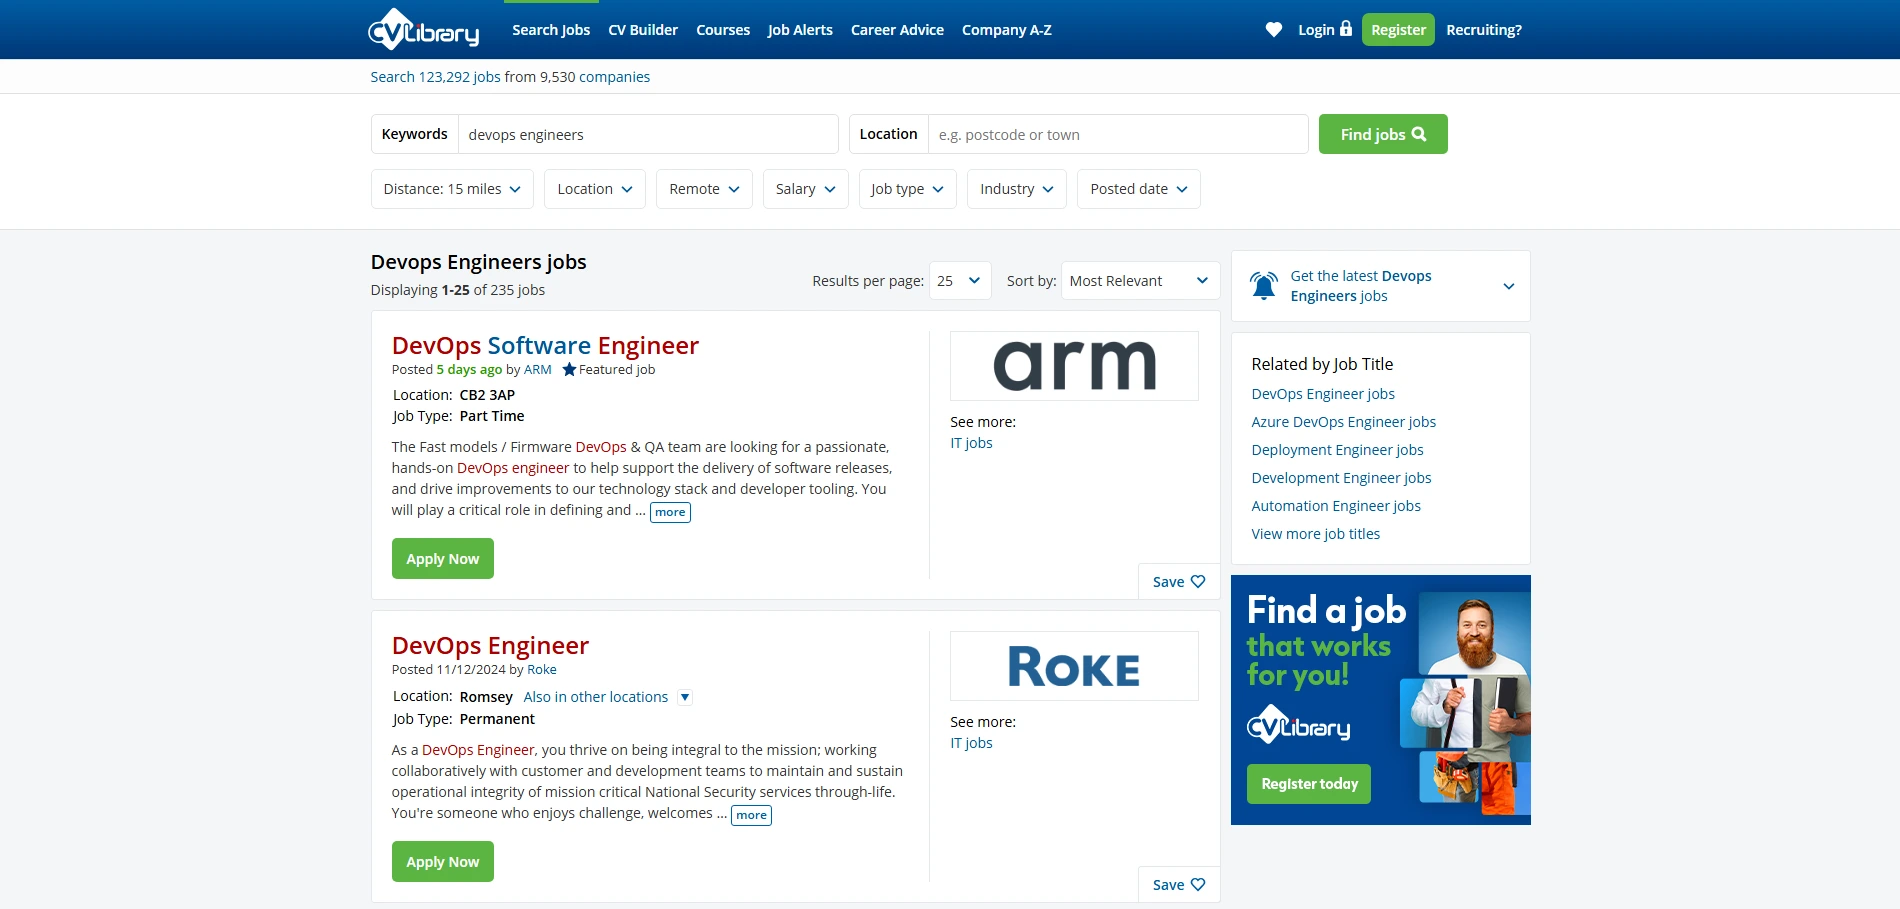
Task: Expand more text in Roke job description
Action: [x=751, y=815]
